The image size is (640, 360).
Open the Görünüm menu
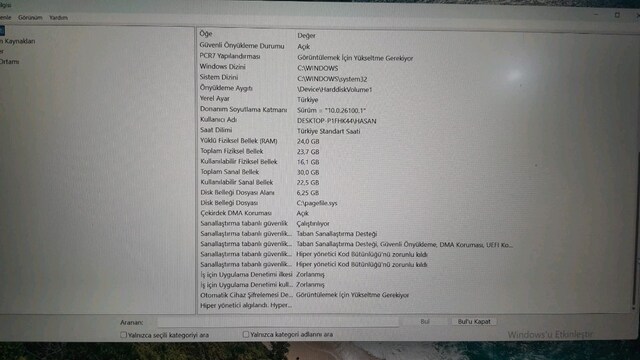point(30,18)
